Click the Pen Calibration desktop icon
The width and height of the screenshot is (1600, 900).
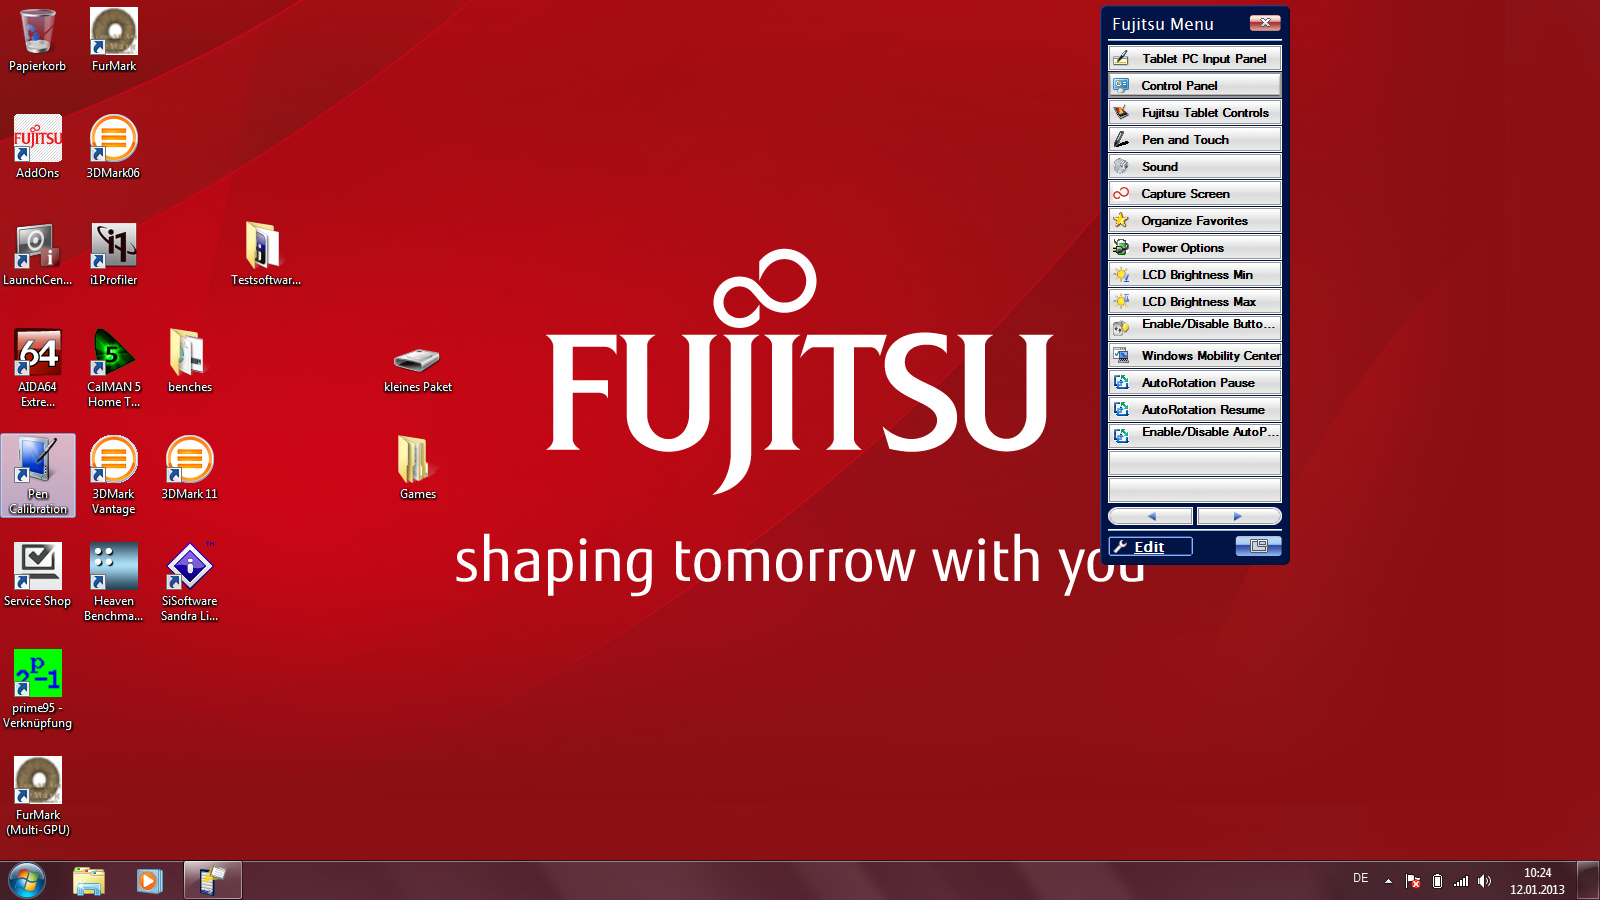click(38, 475)
